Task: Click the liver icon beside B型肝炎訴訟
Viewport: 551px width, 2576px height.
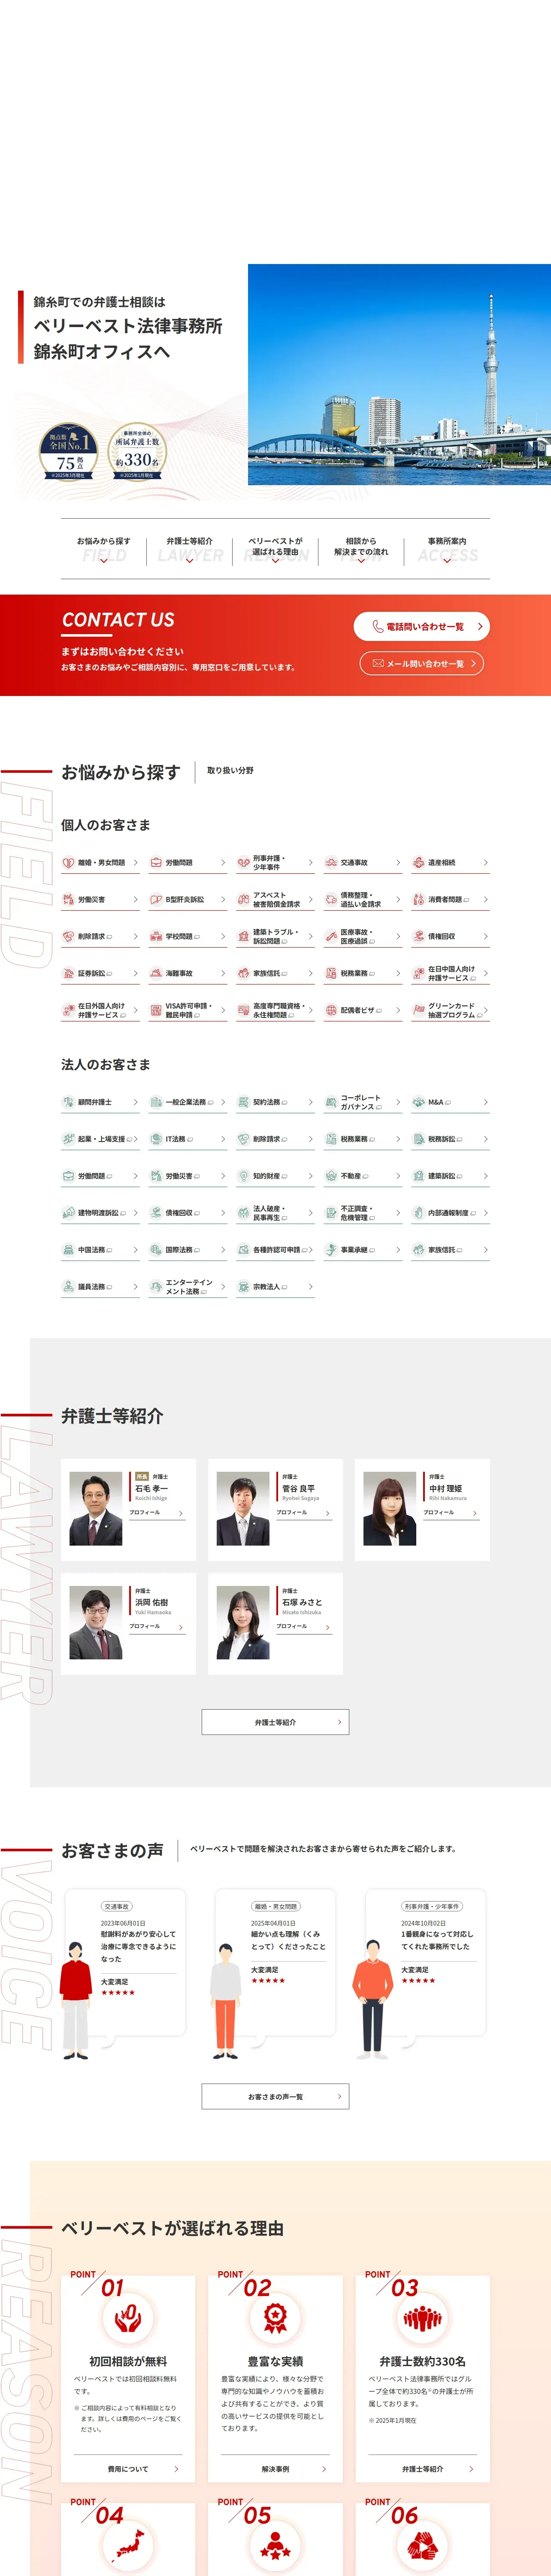Action: [156, 899]
